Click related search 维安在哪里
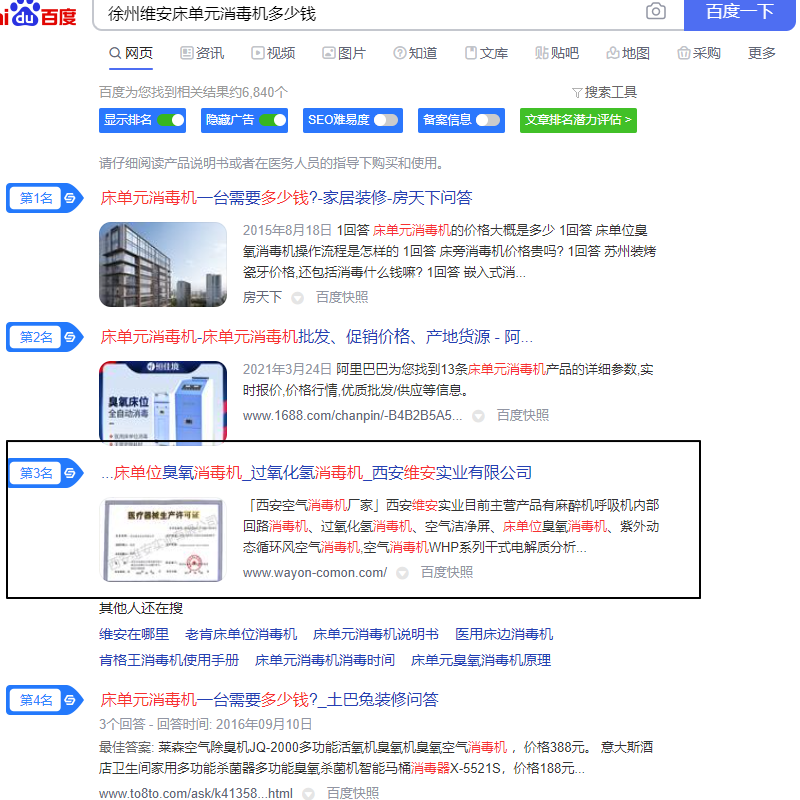The image size is (800, 800). [x=134, y=635]
